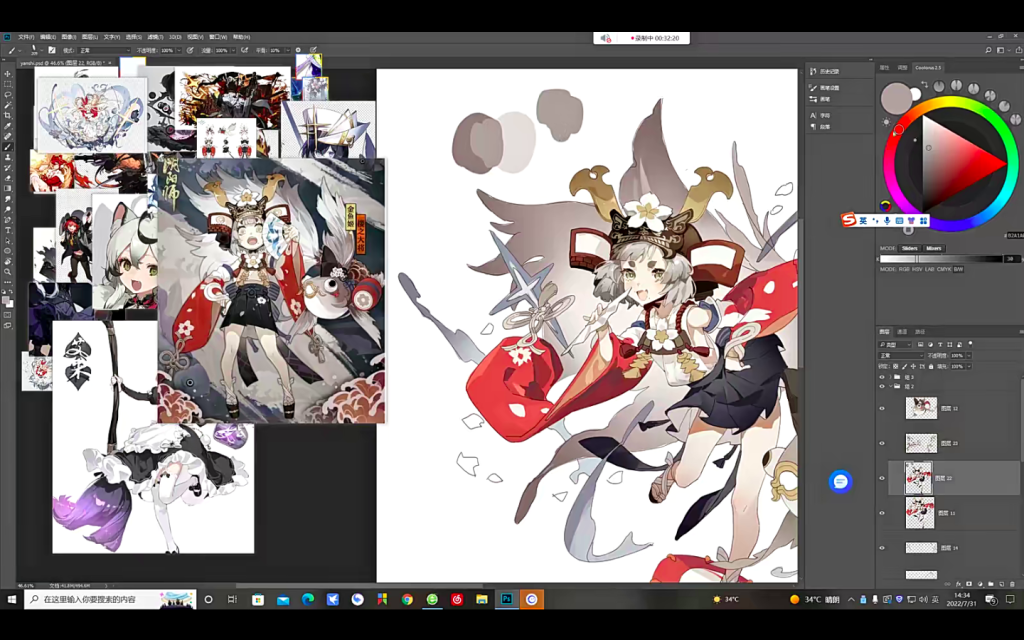Hide layer 图层 22 with eye icon

(881, 478)
